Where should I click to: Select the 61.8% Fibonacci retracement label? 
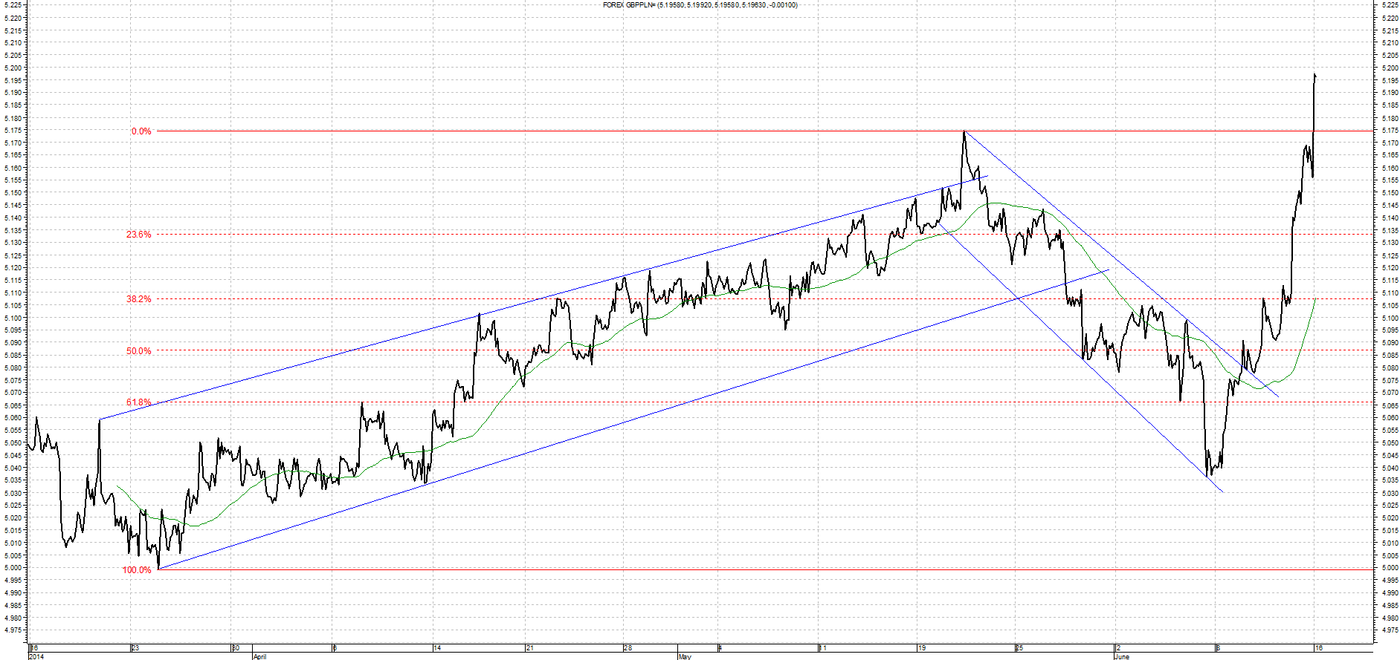(139, 402)
